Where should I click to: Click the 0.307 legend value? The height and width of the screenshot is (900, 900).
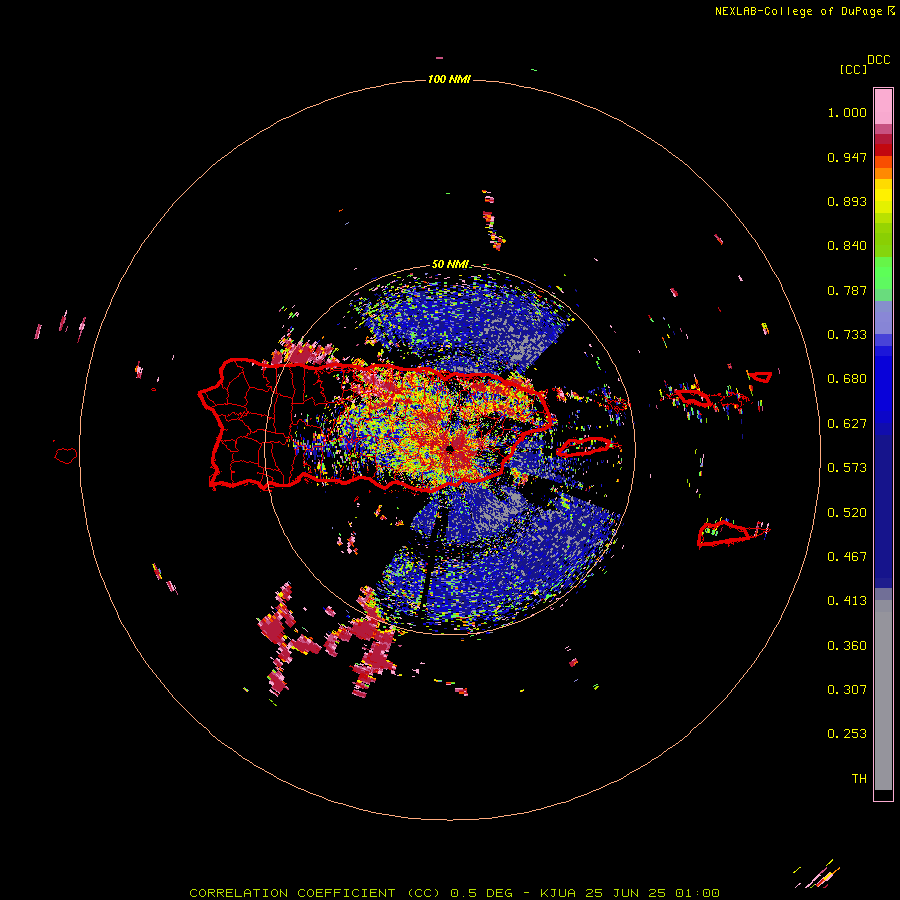(x=847, y=689)
